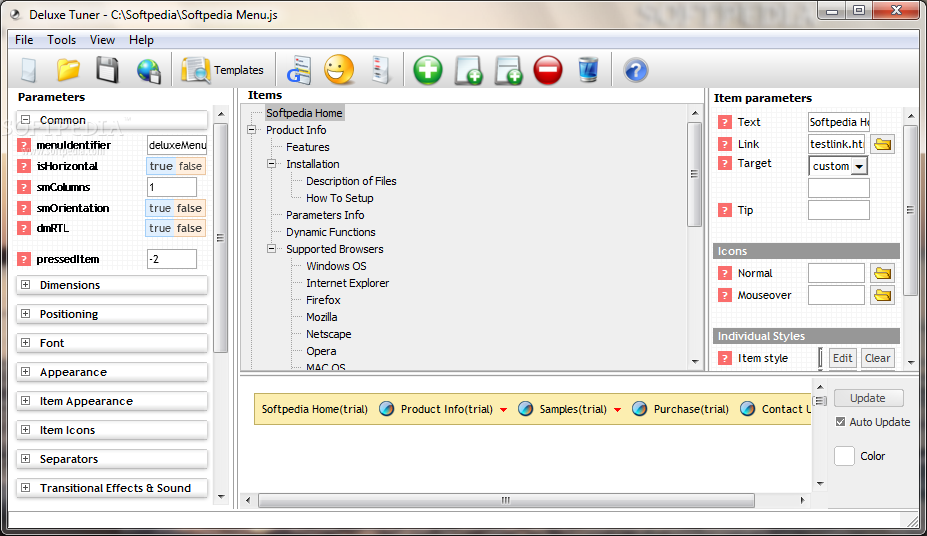Expand the Item Appearance section

pyautogui.click(x=25, y=400)
